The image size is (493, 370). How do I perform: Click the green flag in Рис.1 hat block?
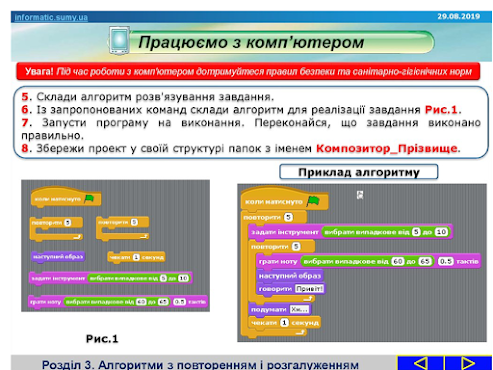coord(89,199)
